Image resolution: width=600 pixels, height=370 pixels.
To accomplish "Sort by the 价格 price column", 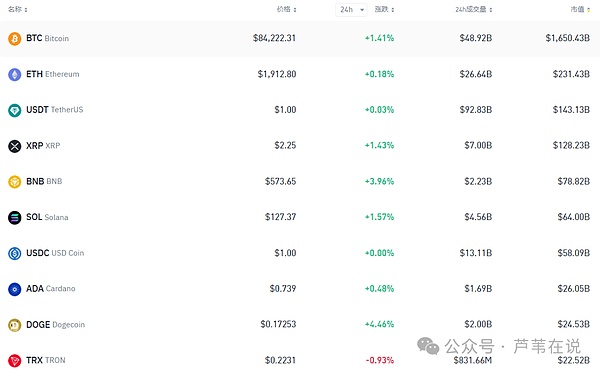I will (x=287, y=9).
